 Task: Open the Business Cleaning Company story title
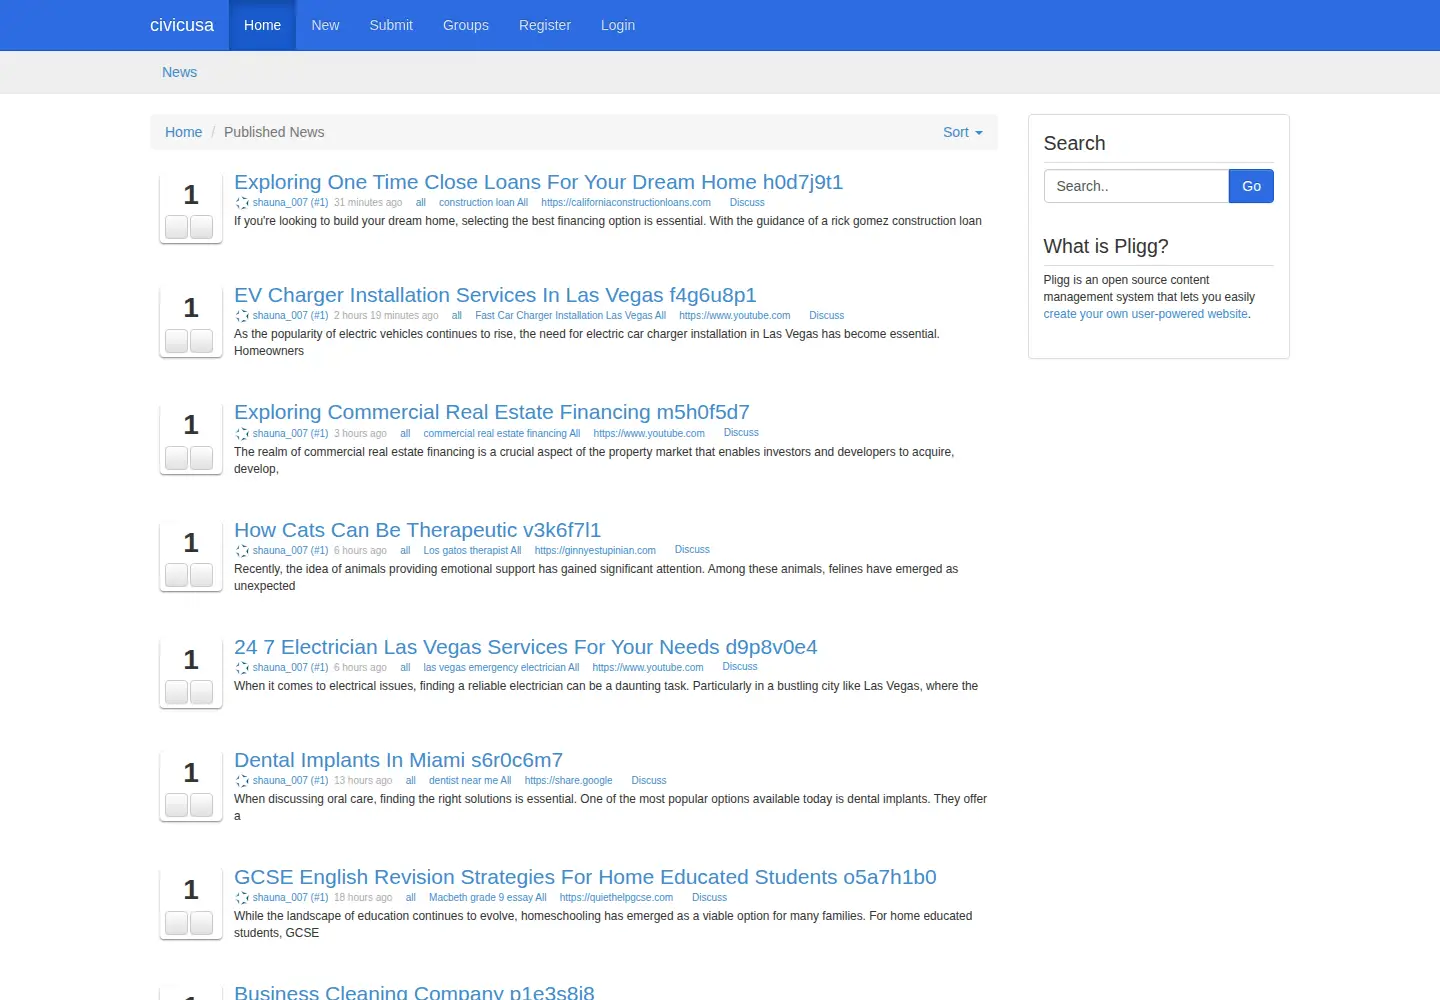click(414, 993)
